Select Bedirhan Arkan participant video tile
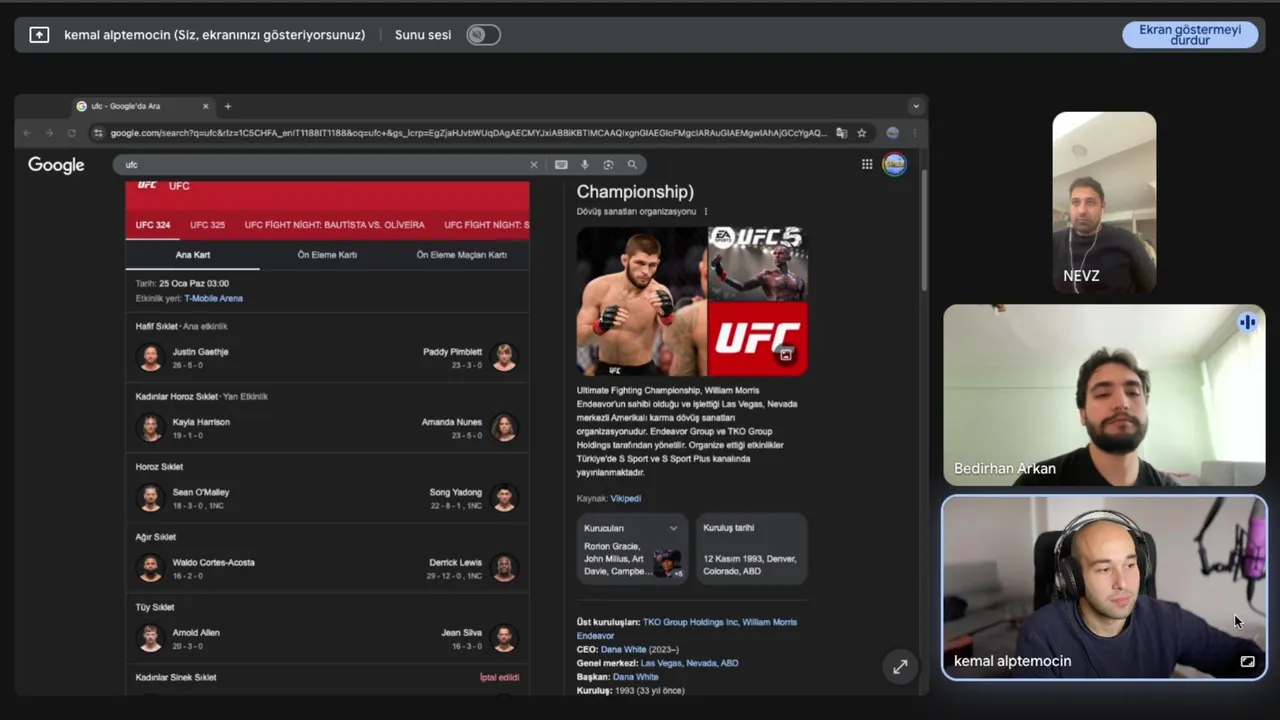Screen dimensions: 1280x720 [x=1104, y=395]
